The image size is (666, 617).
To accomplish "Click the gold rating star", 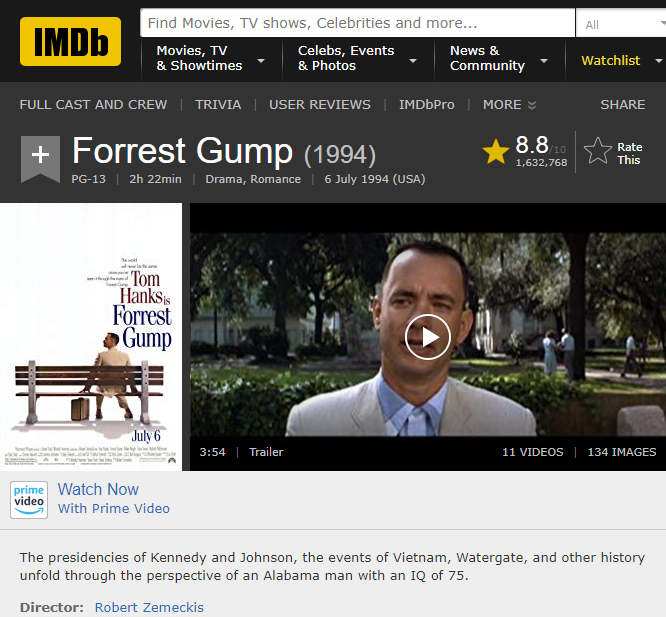I will (496, 151).
